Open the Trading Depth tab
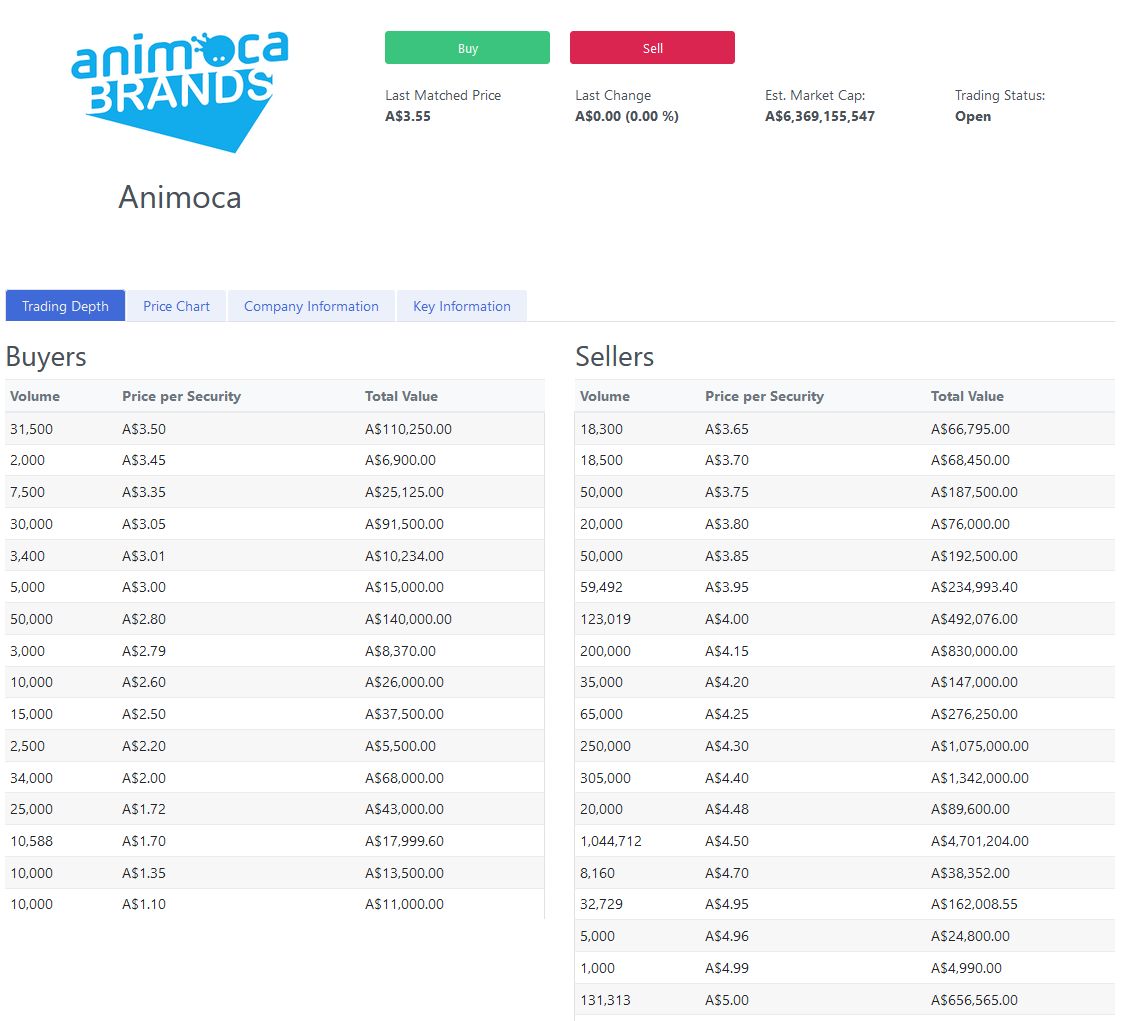 point(65,306)
